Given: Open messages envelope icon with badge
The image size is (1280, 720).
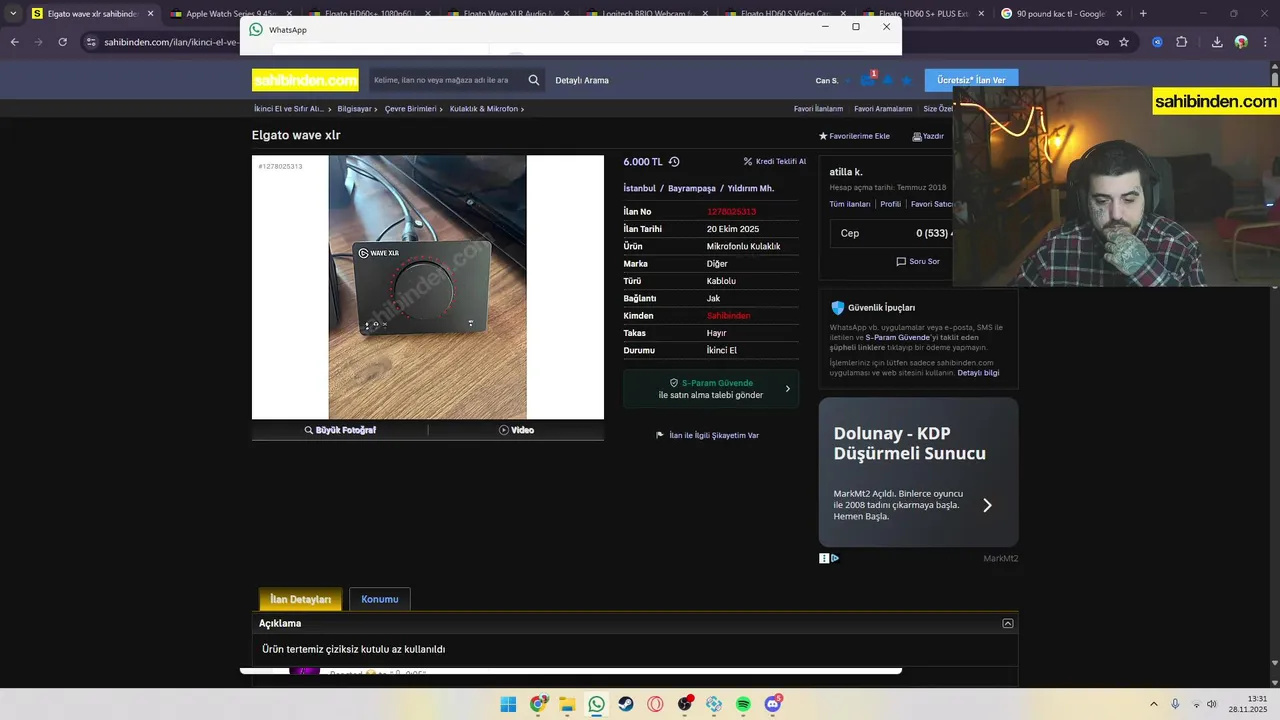Looking at the screenshot, I should (867, 80).
